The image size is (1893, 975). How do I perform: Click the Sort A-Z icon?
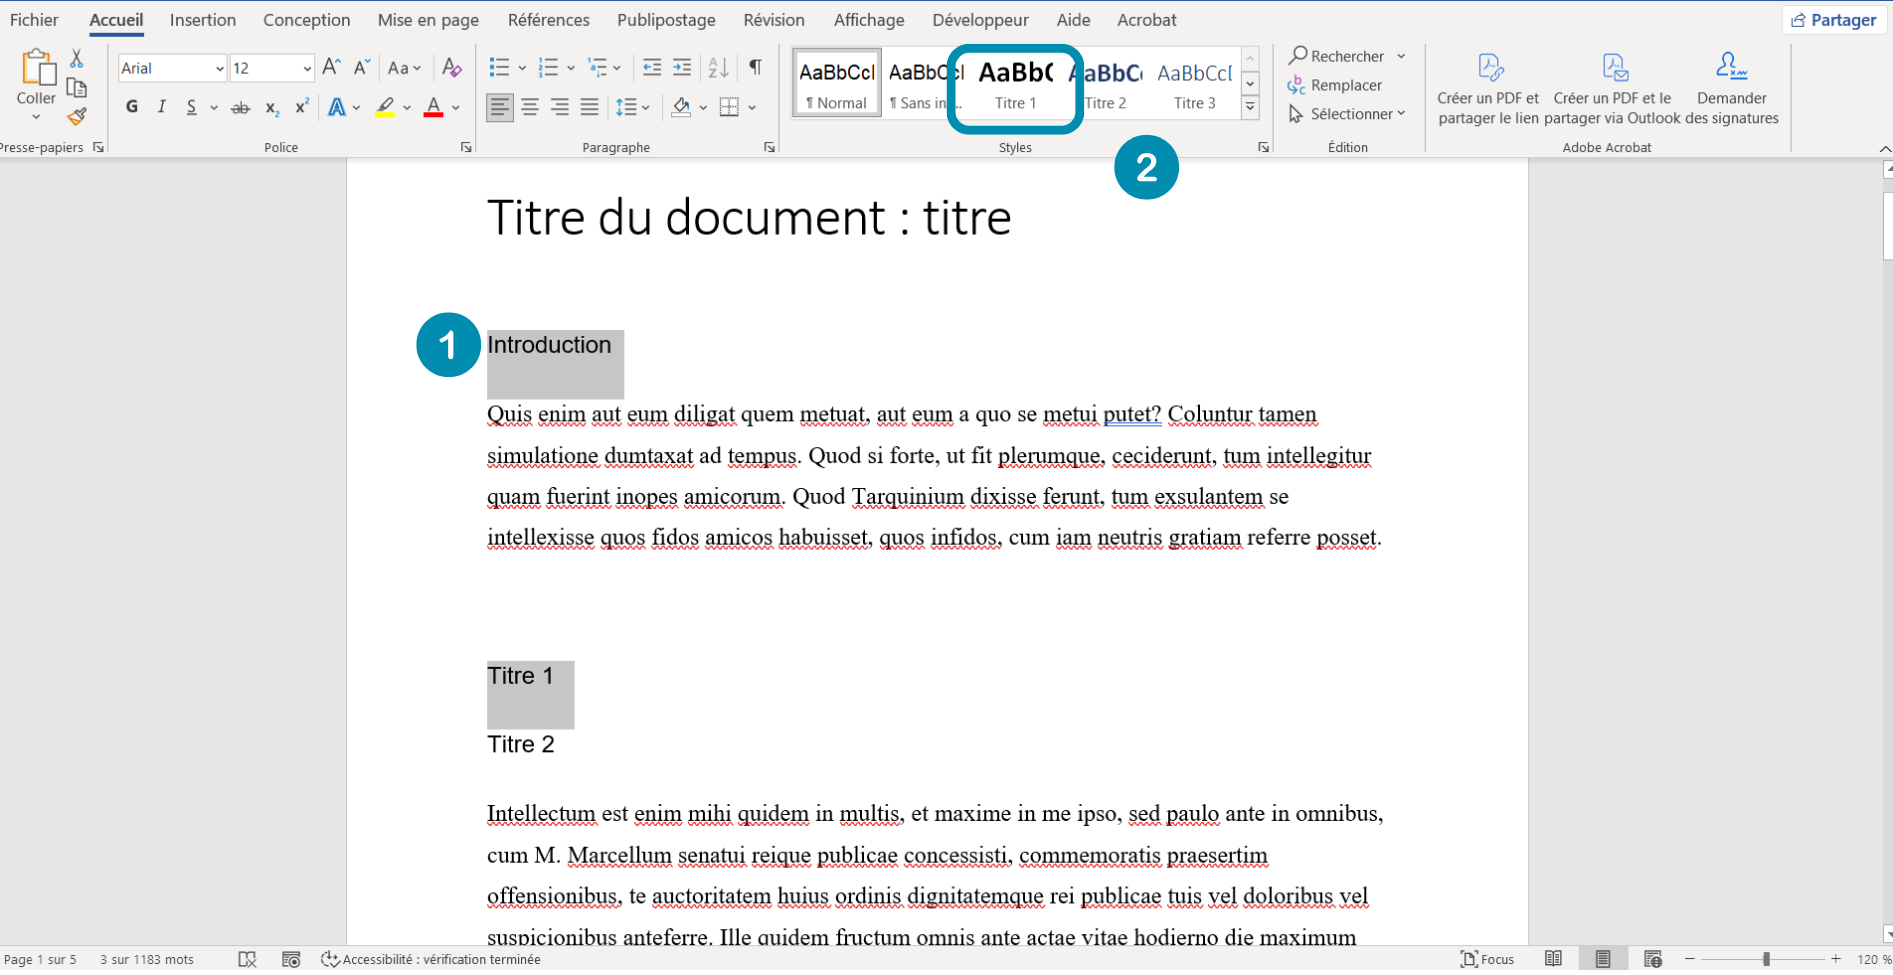pyautogui.click(x=718, y=68)
